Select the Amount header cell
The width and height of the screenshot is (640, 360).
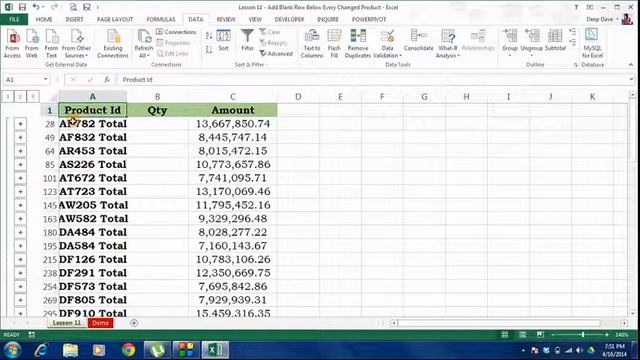click(x=233, y=110)
